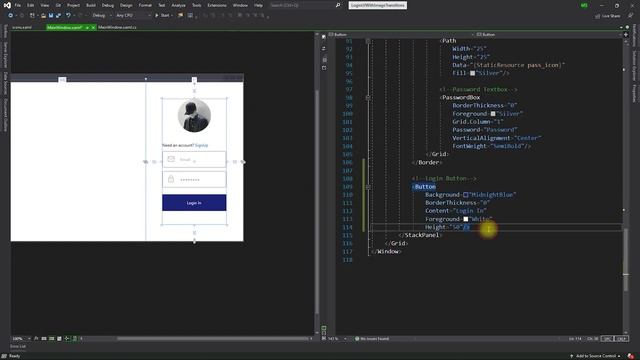The height and width of the screenshot is (360, 640).
Task: Collapse the Button element at line 109
Action: 368,187
